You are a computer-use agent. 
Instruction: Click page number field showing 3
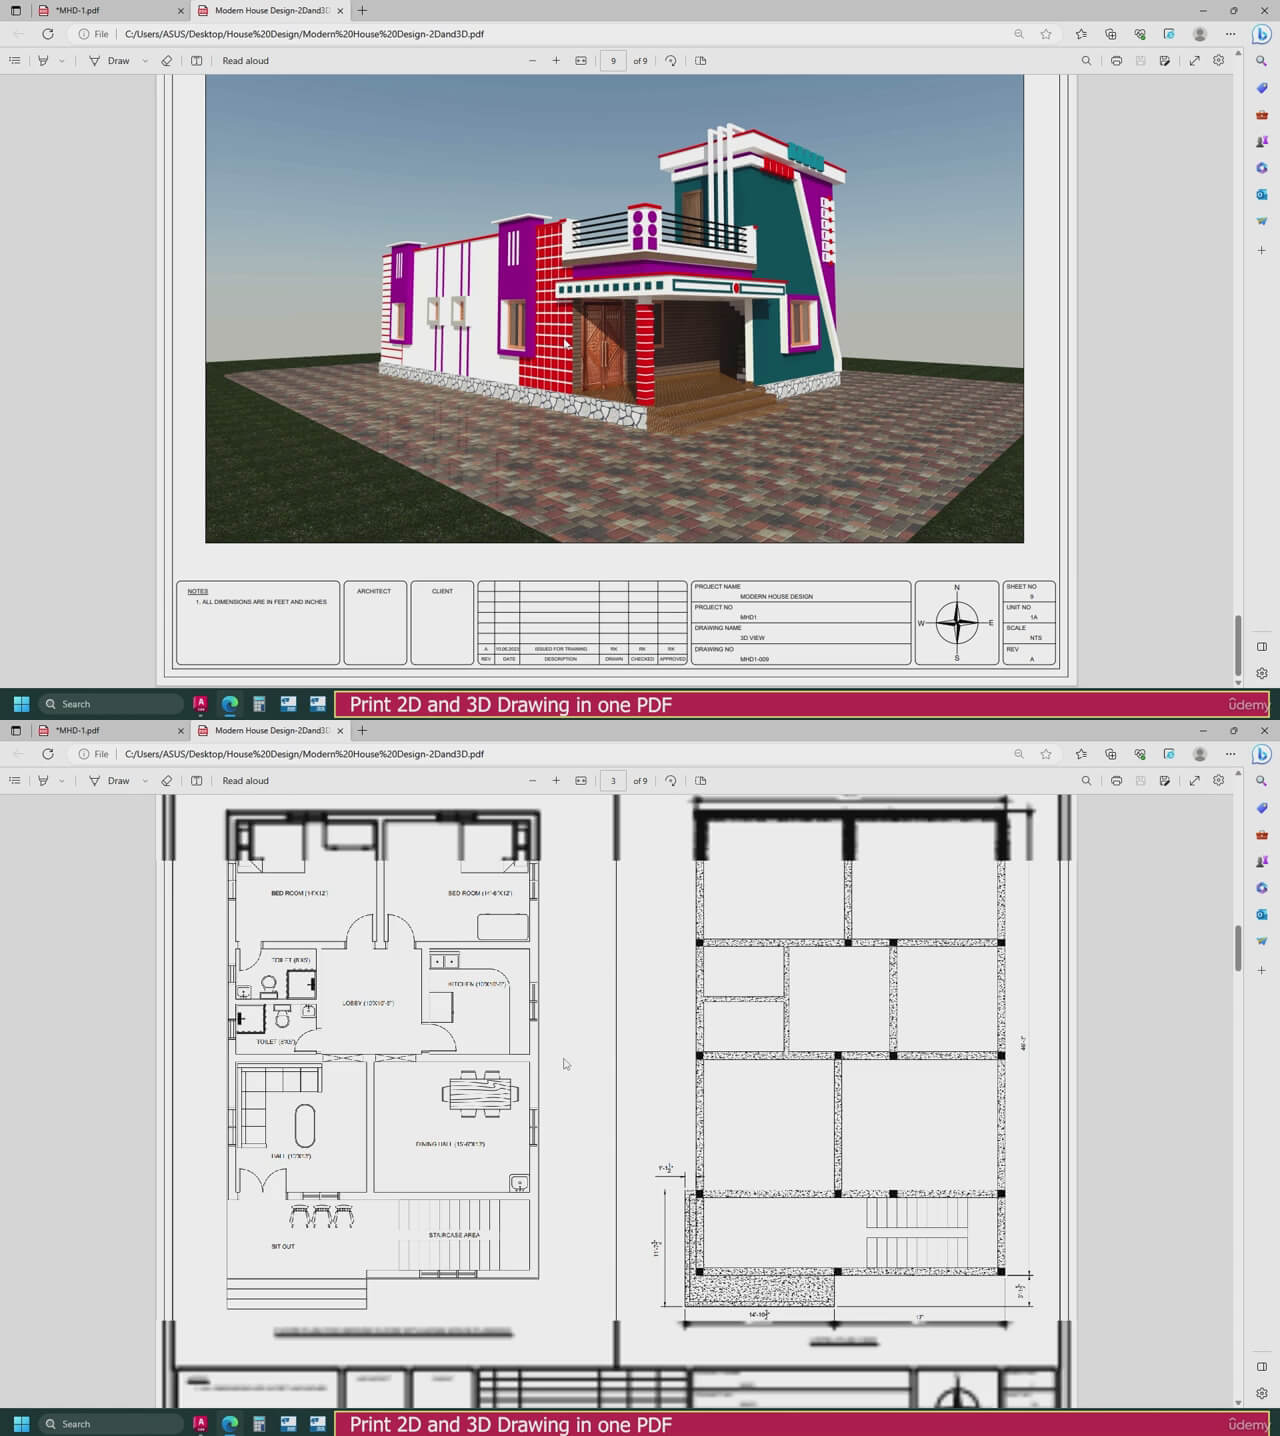tap(613, 781)
